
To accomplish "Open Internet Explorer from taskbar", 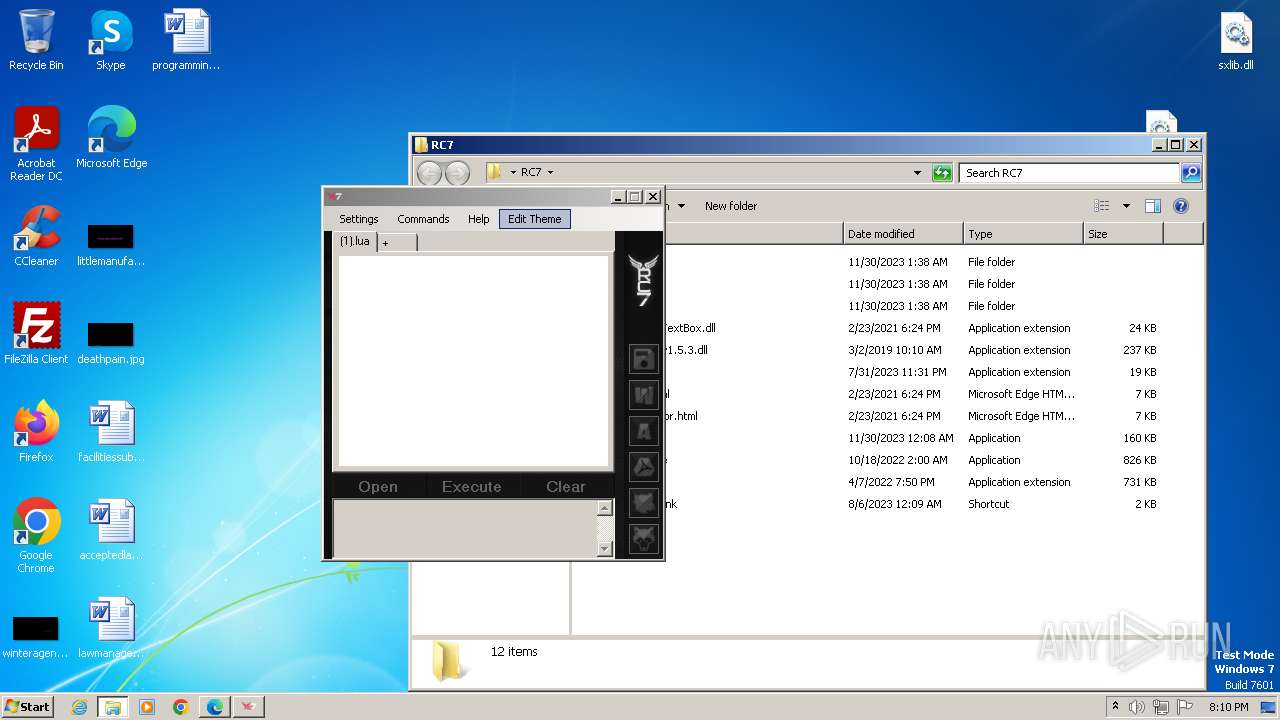I will click(79, 707).
